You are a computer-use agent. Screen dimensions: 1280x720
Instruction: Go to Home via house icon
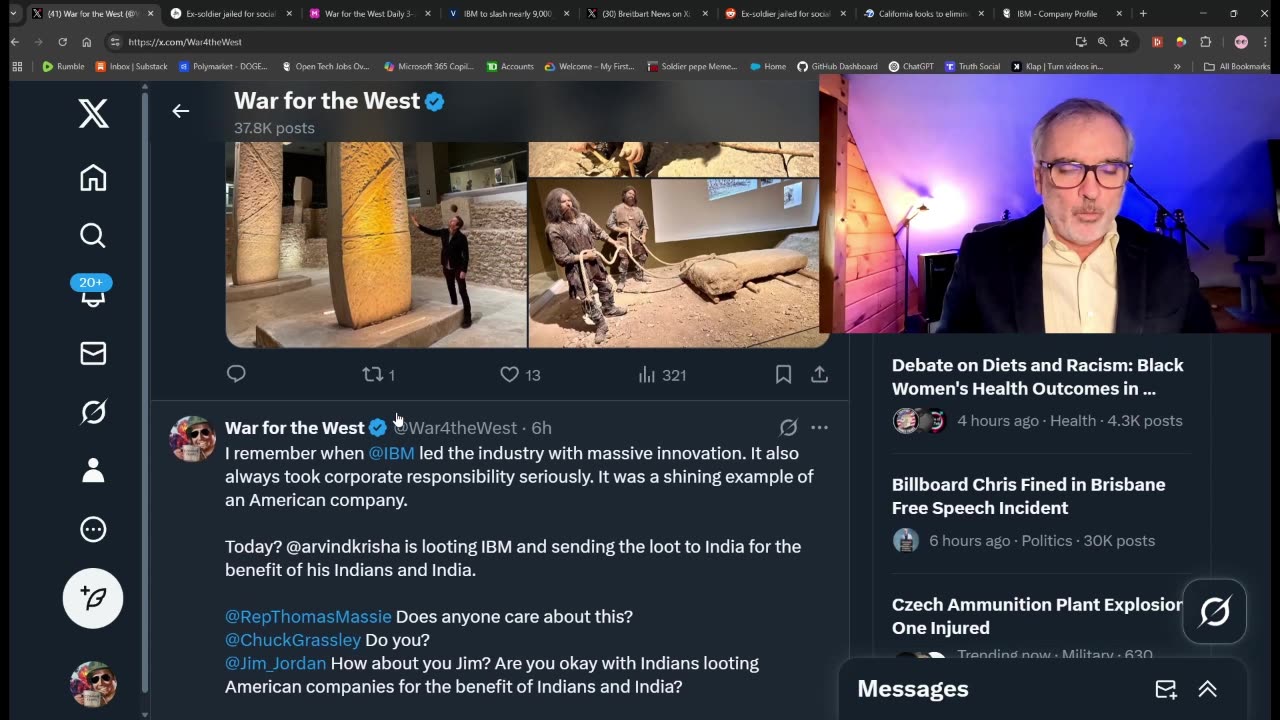93,178
